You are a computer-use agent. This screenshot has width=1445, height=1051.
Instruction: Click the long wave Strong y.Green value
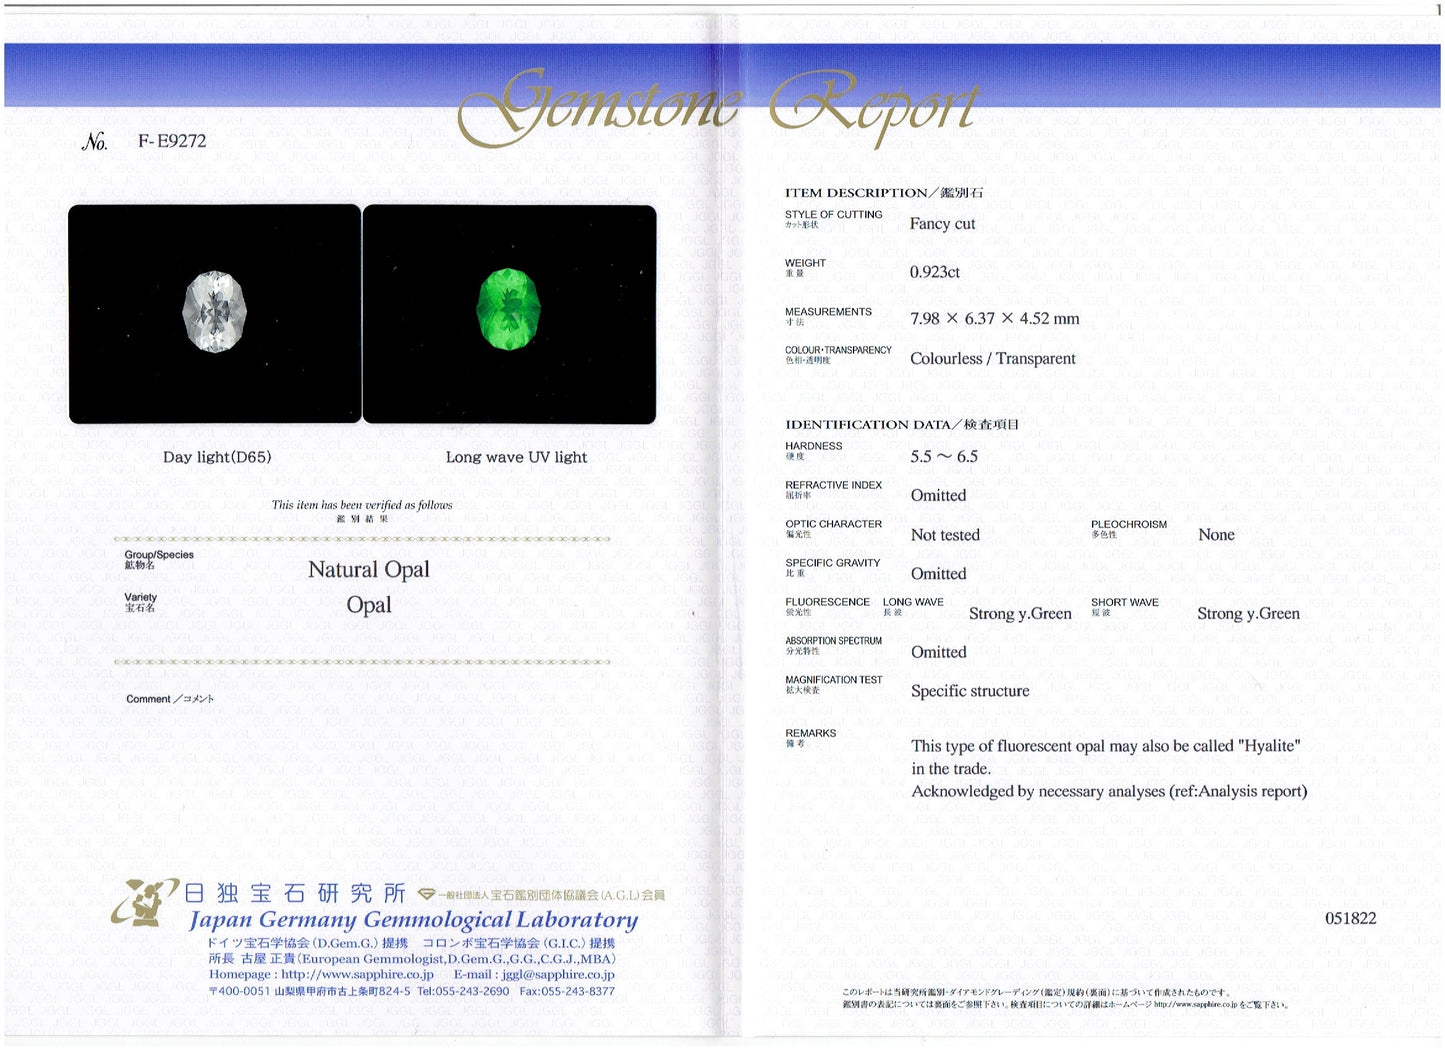click(1019, 613)
